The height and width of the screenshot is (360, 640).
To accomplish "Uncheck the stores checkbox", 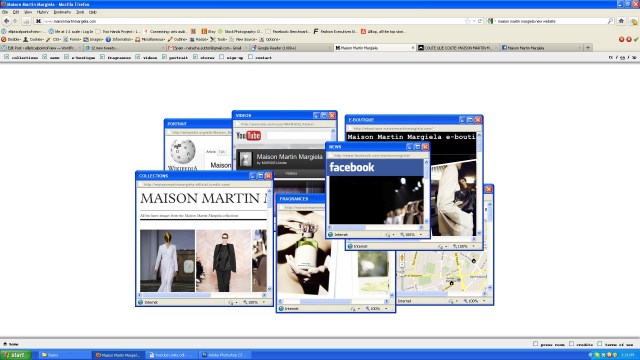I will (195, 57).
